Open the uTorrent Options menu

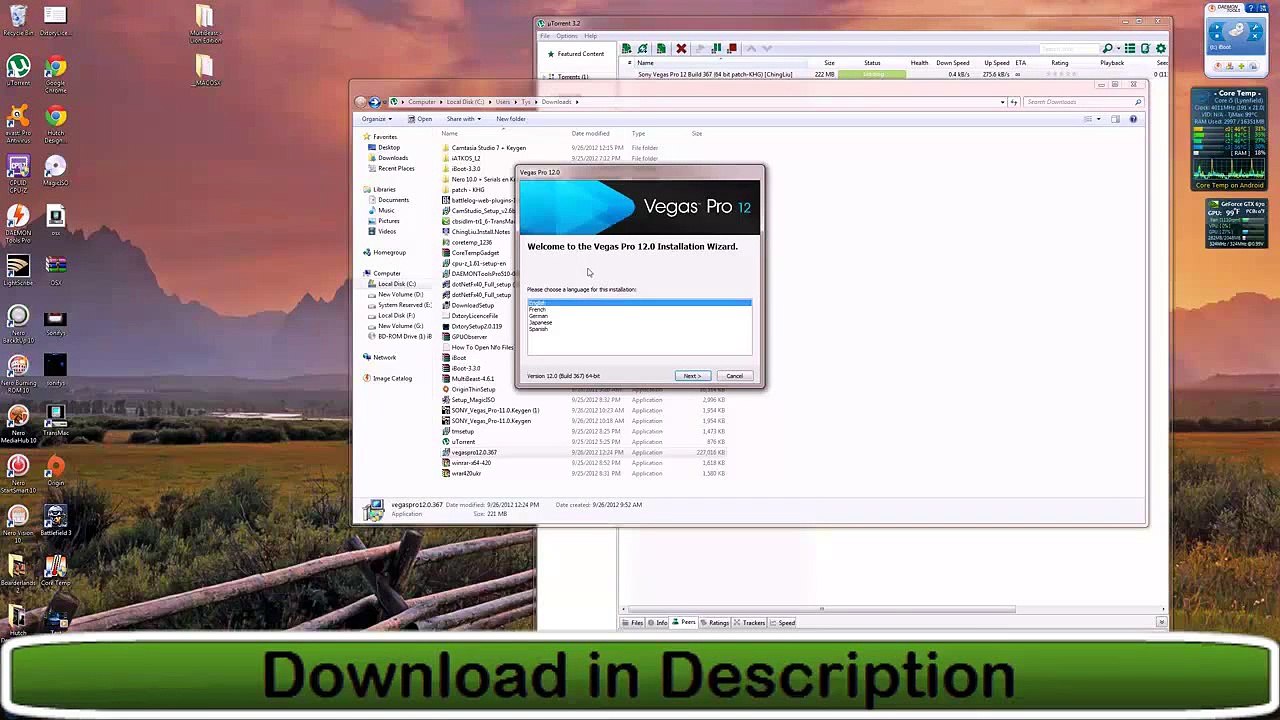[567, 36]
